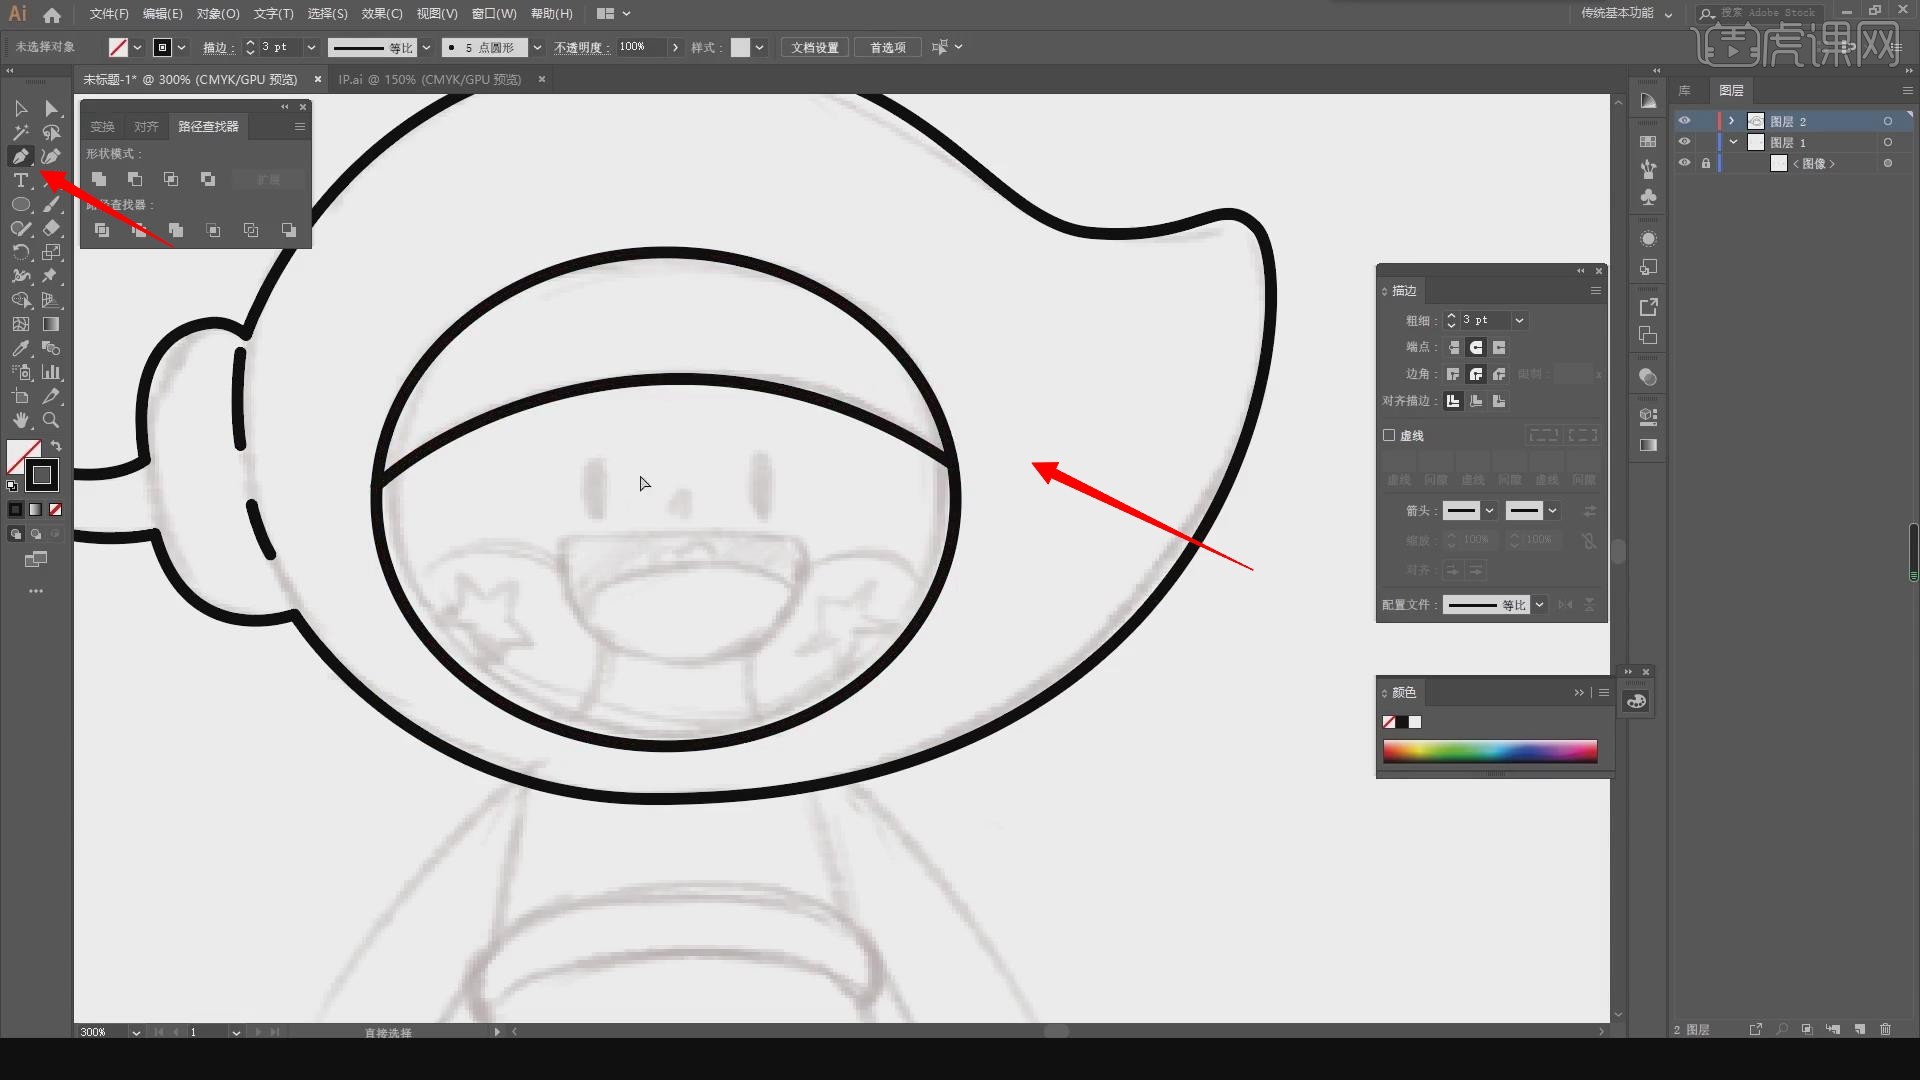Switch to the 对齐 panel tab
1920x1080 pixels.
click(x=146, y=127)
